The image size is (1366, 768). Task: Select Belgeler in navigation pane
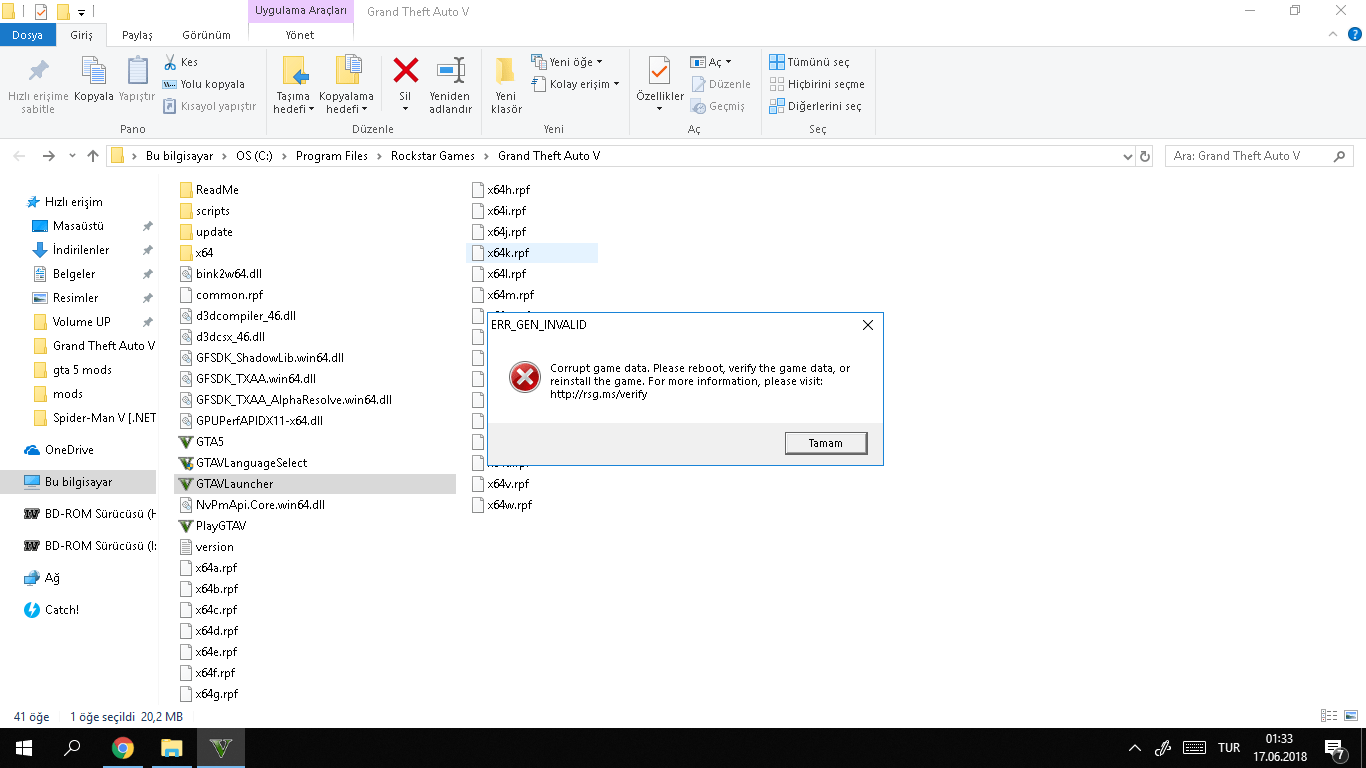click(x=74, y=274)
